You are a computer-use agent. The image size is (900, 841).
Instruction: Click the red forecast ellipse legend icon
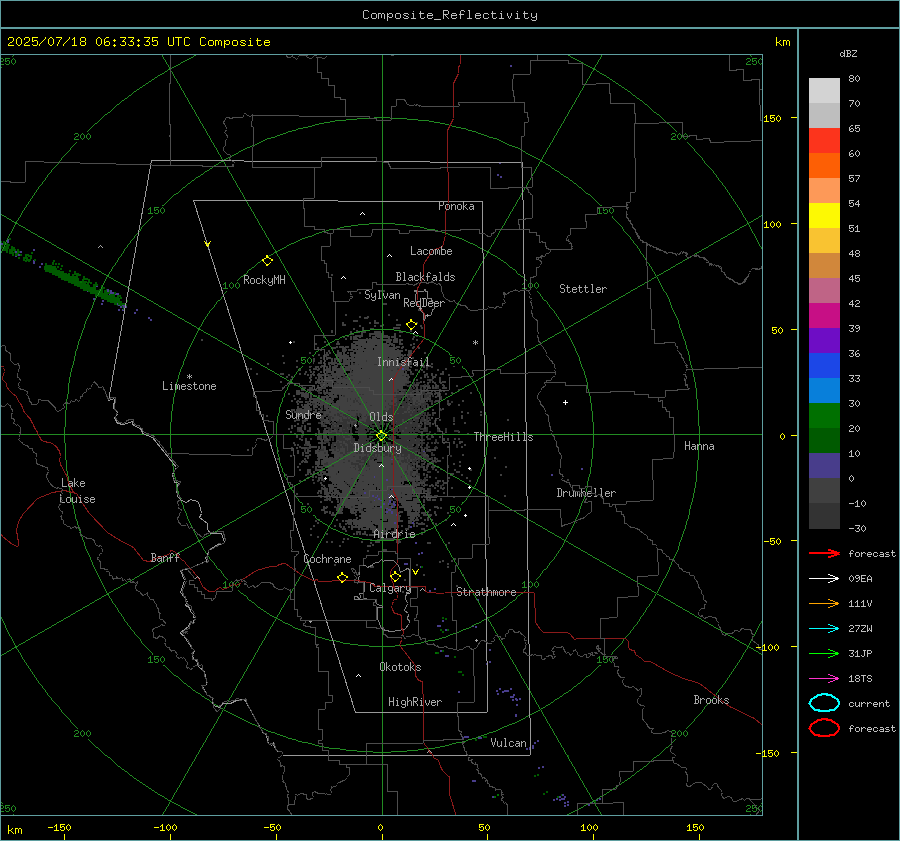[824, 728]
